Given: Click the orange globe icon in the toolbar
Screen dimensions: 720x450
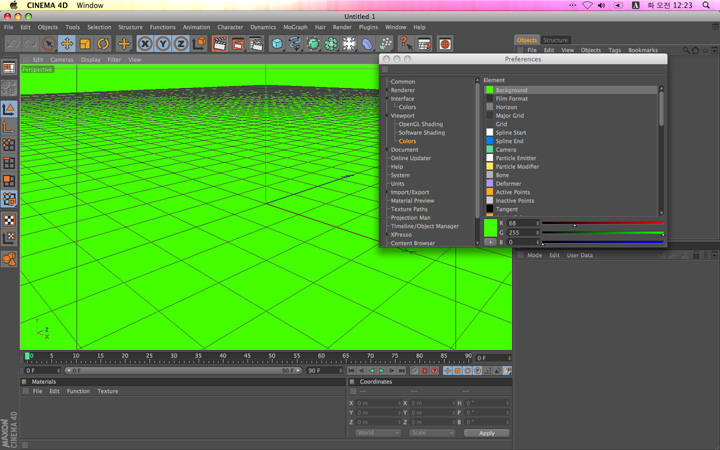Looking at the screenshot, I should [x=445, y=44].
